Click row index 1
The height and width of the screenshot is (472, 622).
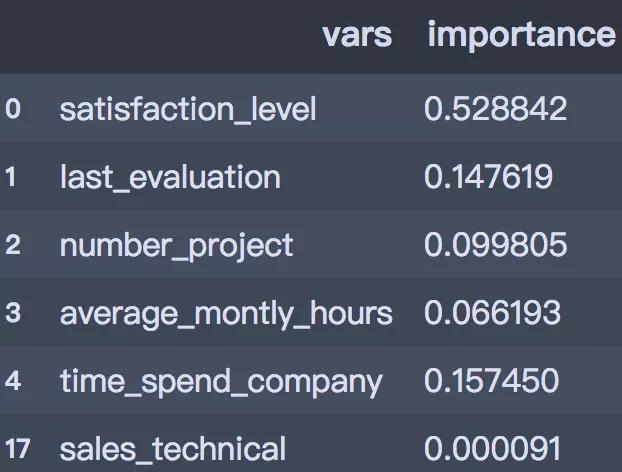[11, 177]
